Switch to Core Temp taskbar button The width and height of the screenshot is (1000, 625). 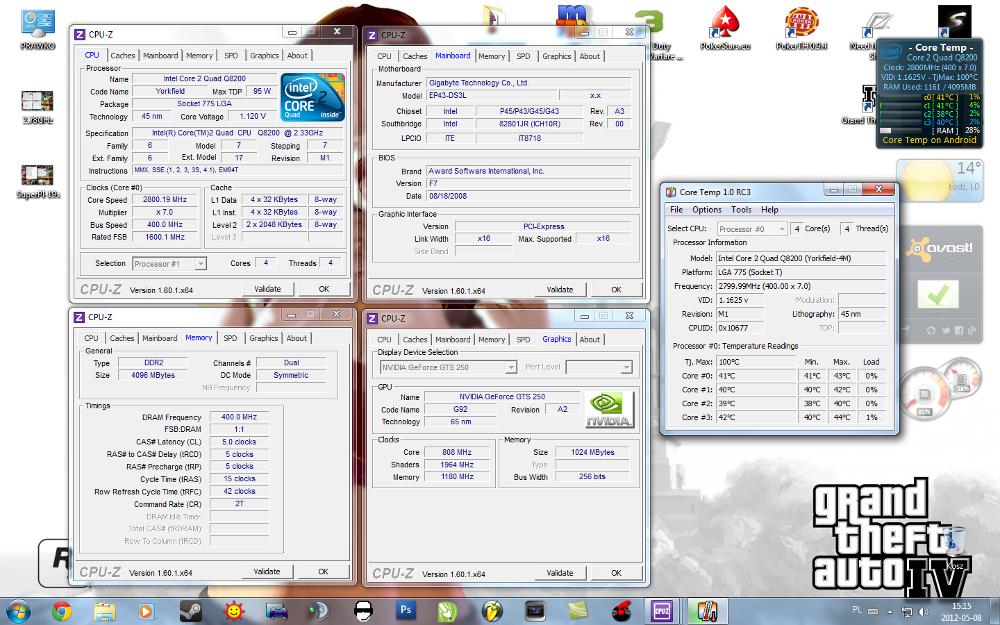click(705, 610)
